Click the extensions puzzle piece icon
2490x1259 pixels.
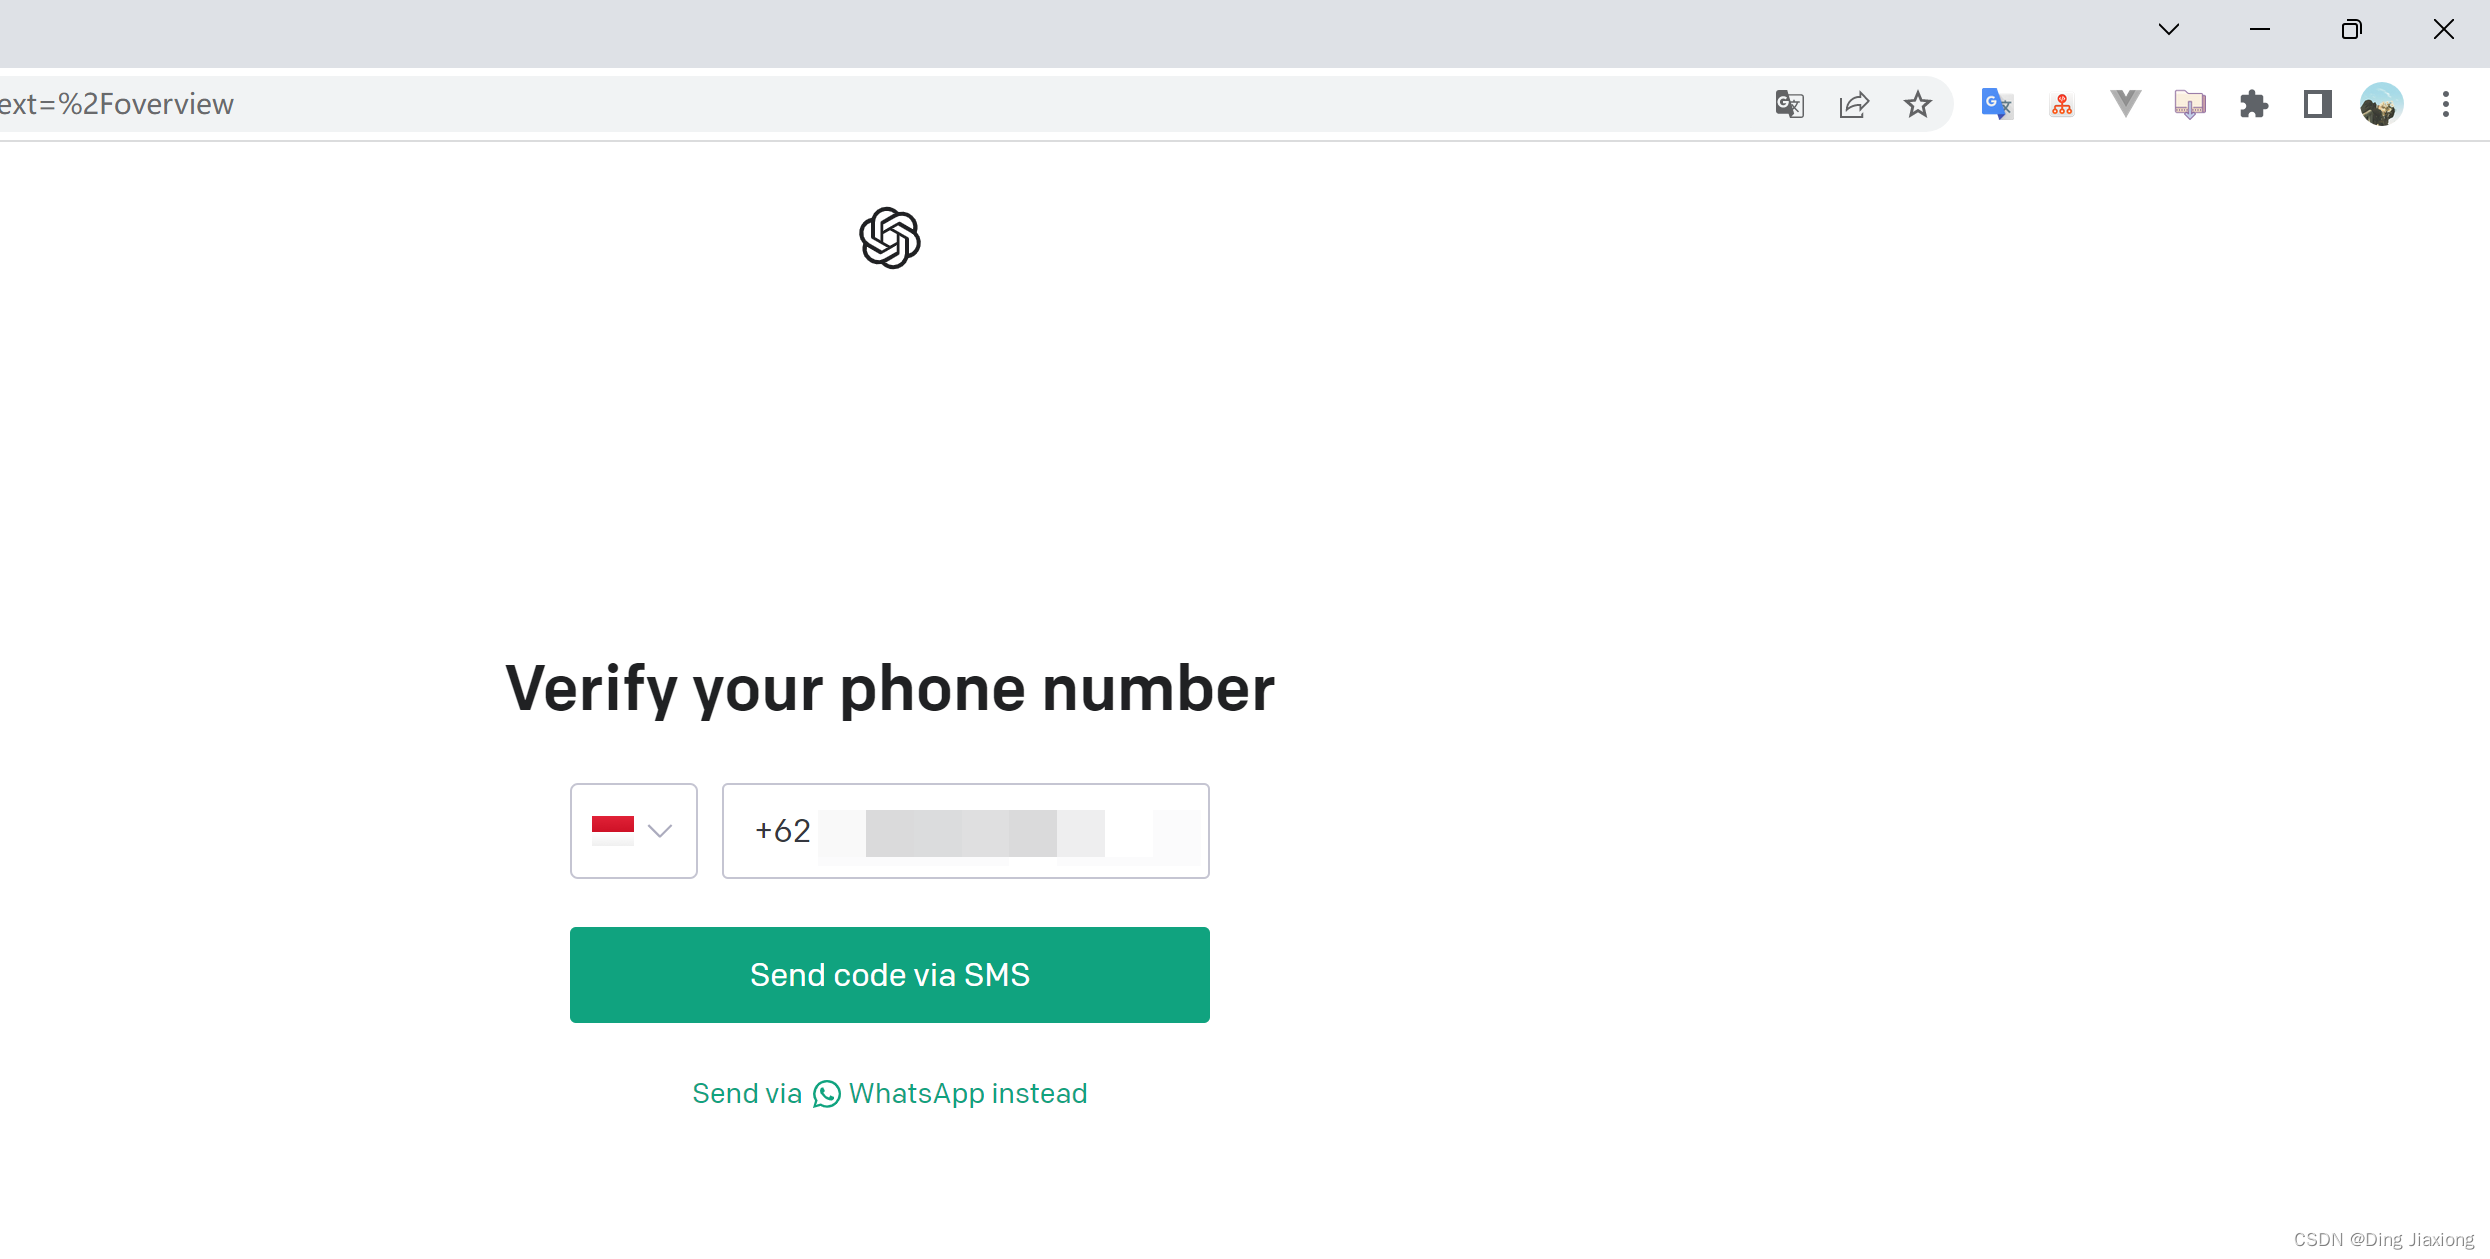[2254, 104]
